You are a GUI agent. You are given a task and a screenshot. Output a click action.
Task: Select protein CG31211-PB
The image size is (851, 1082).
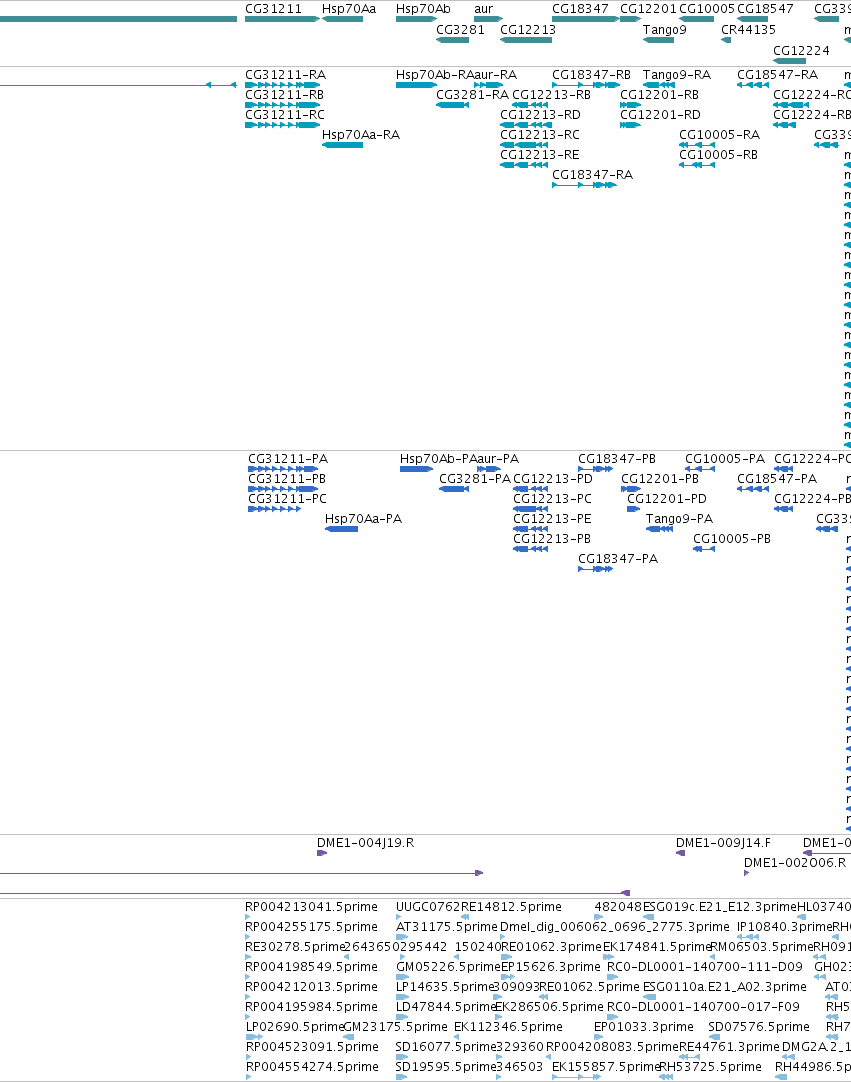click(287, 479)
